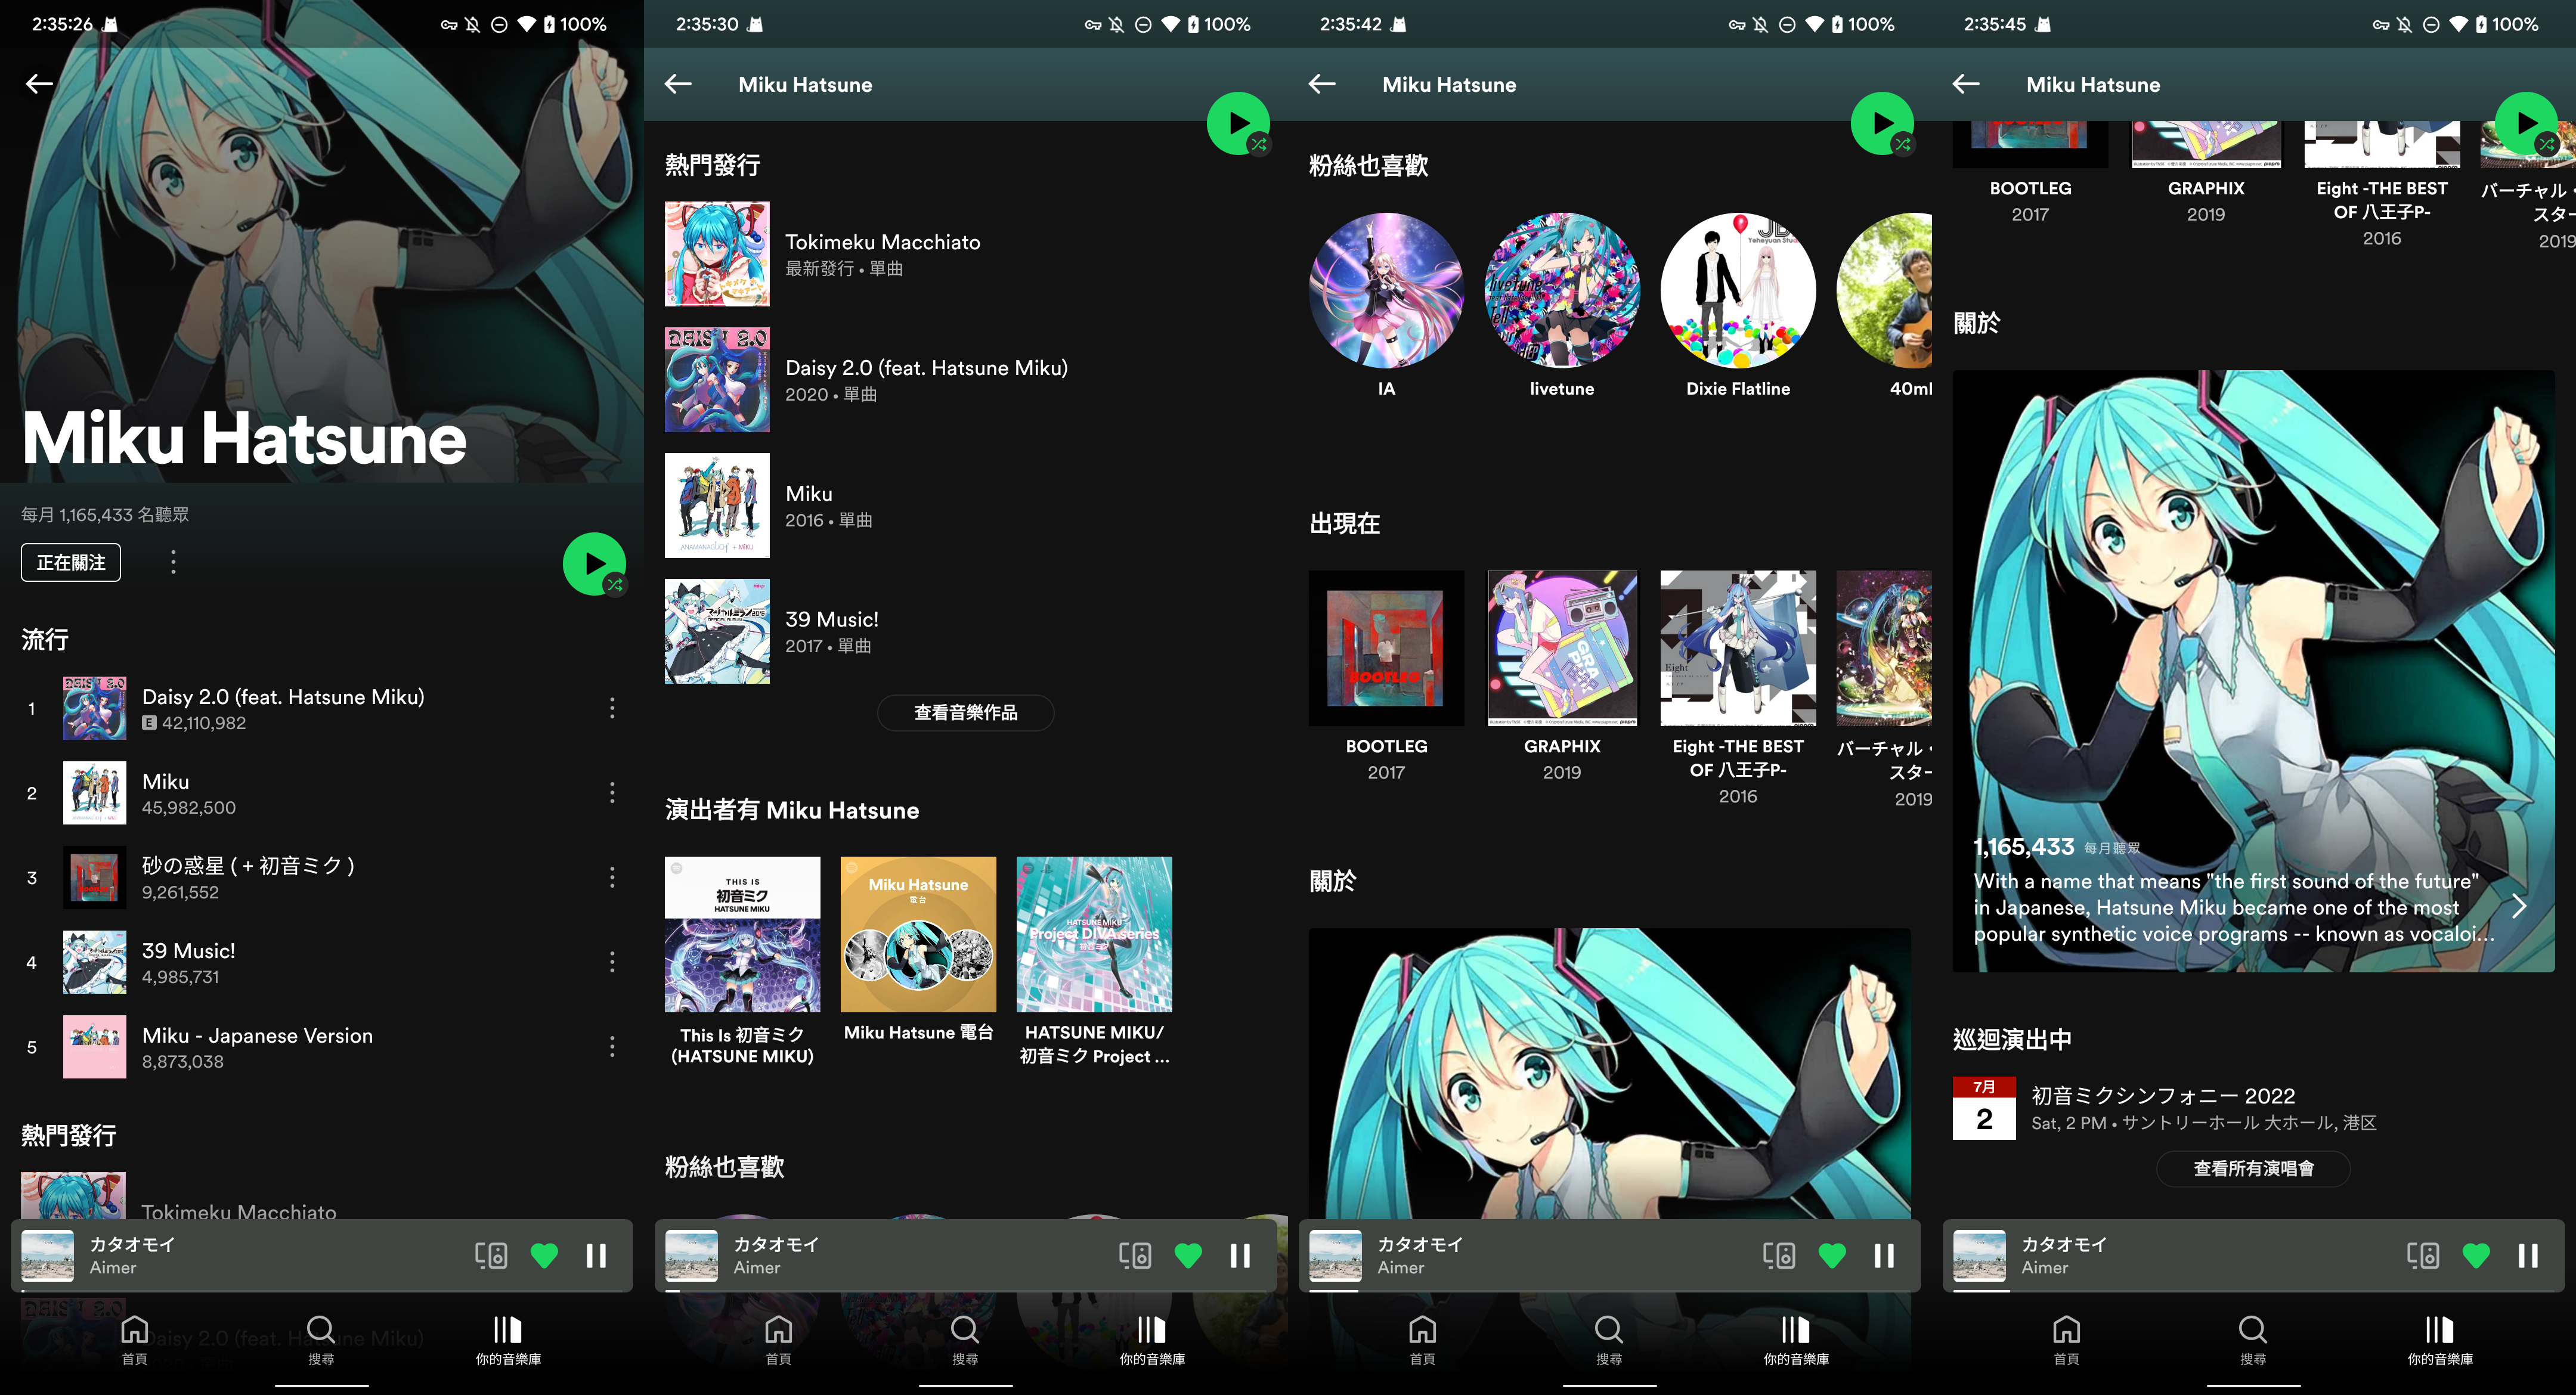The width and height of the screenshot is (2576, 1395).
Task: Open 你的音樂庫 tab on 2:35:45 screen
Action: [2440, 1340]
